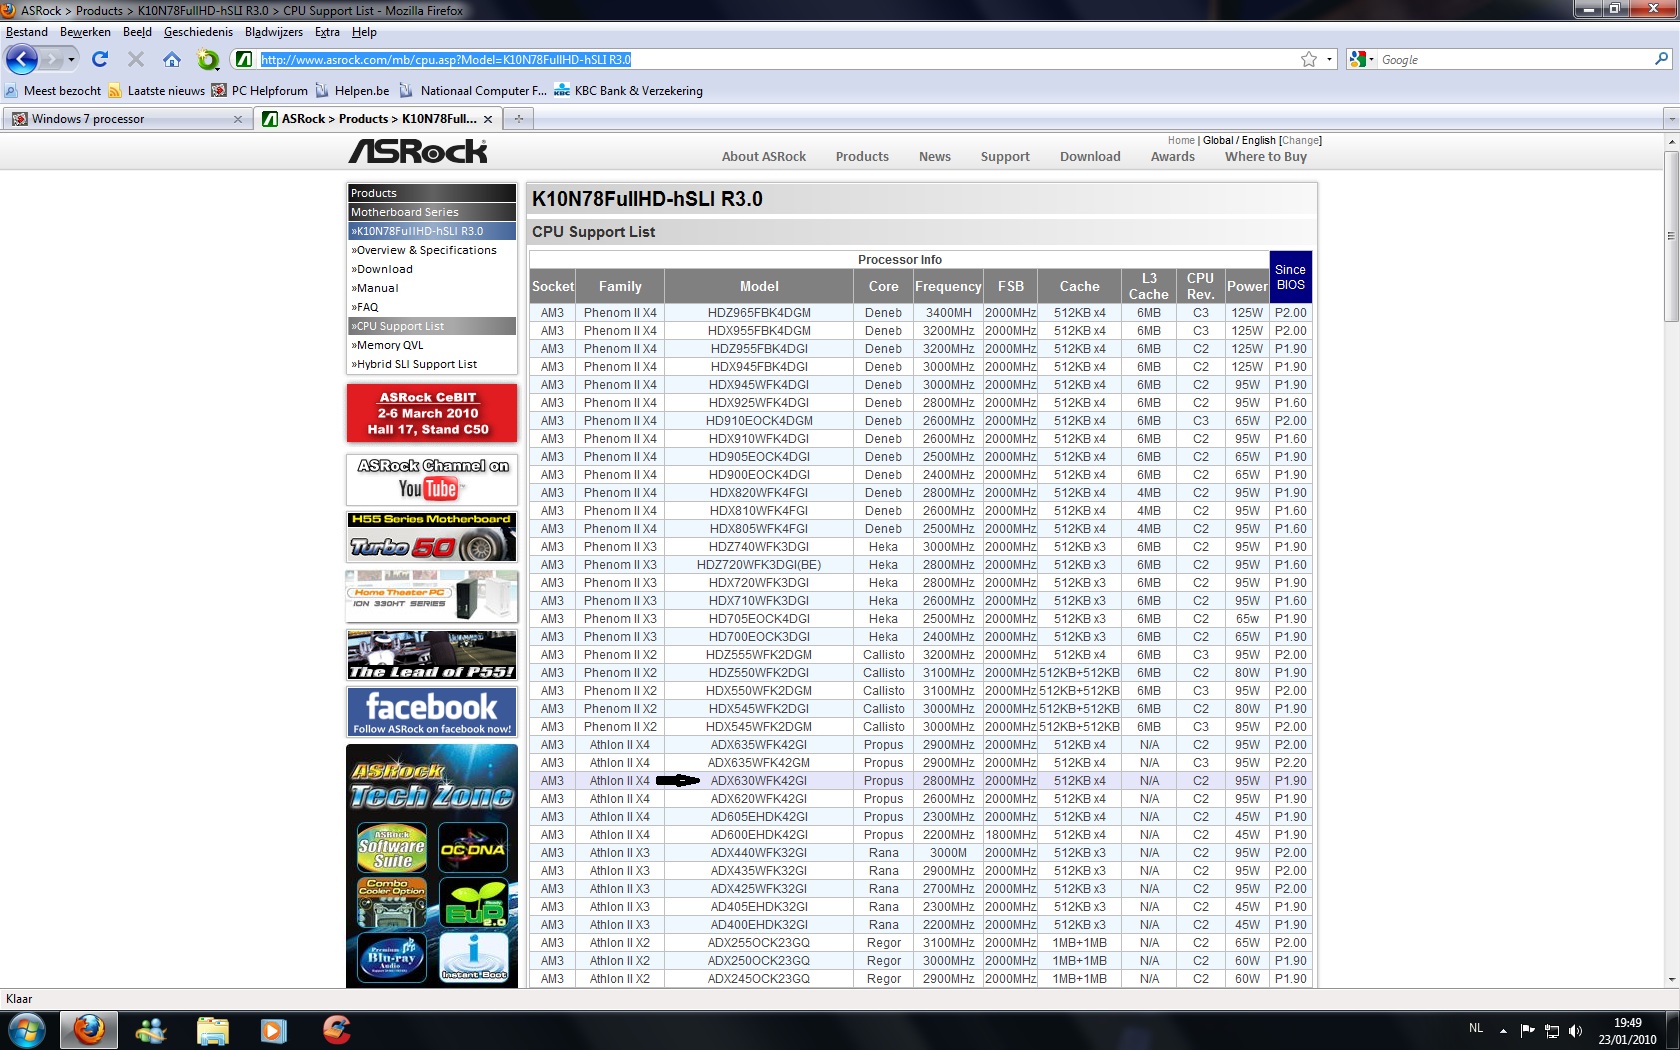
Task: Open the Windows Start menu orb
Action: (26, 1030)
